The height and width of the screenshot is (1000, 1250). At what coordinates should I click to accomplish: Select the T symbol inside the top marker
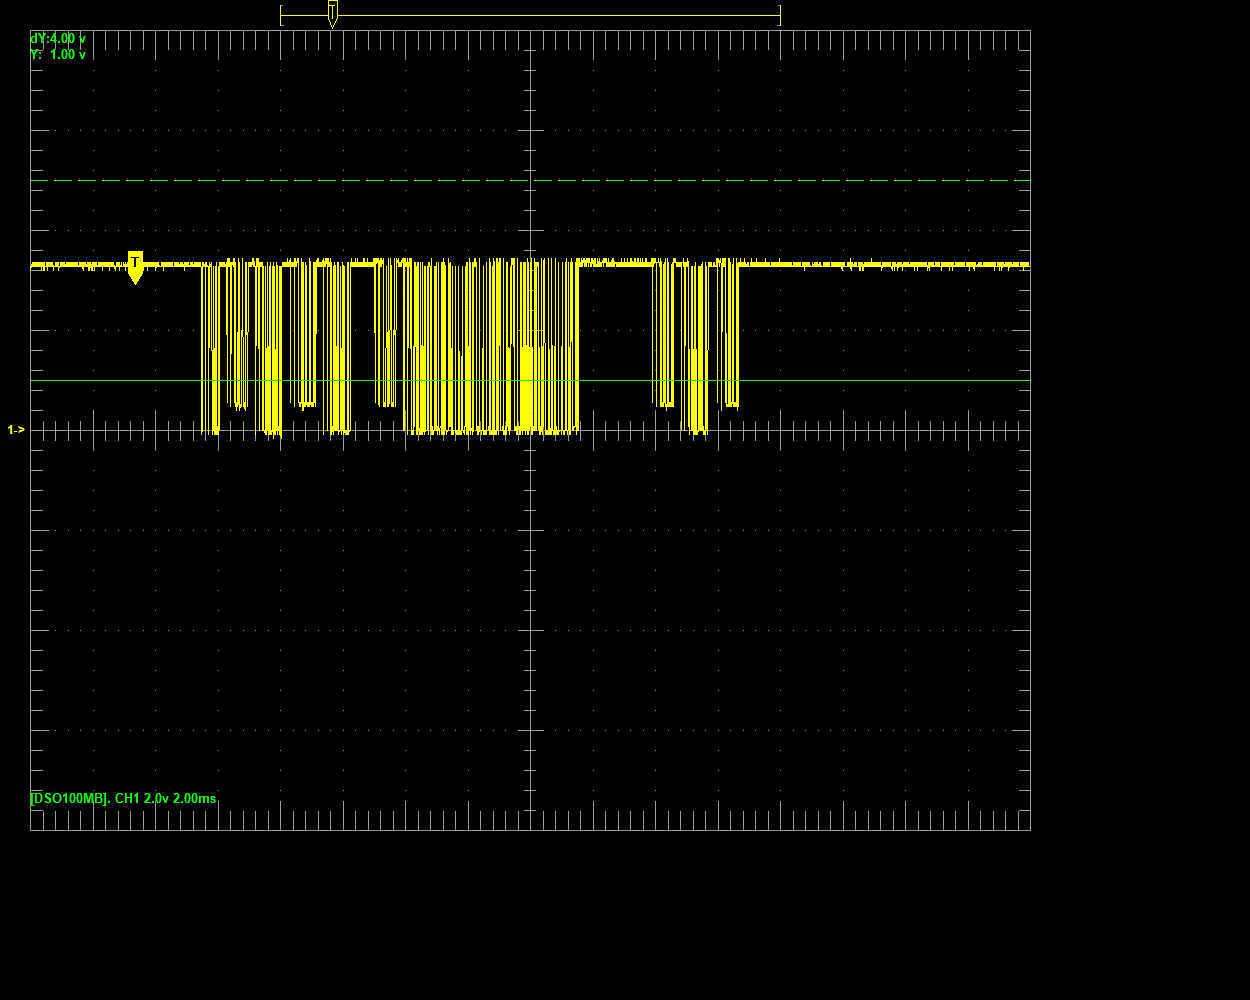(x=331, y=10)
